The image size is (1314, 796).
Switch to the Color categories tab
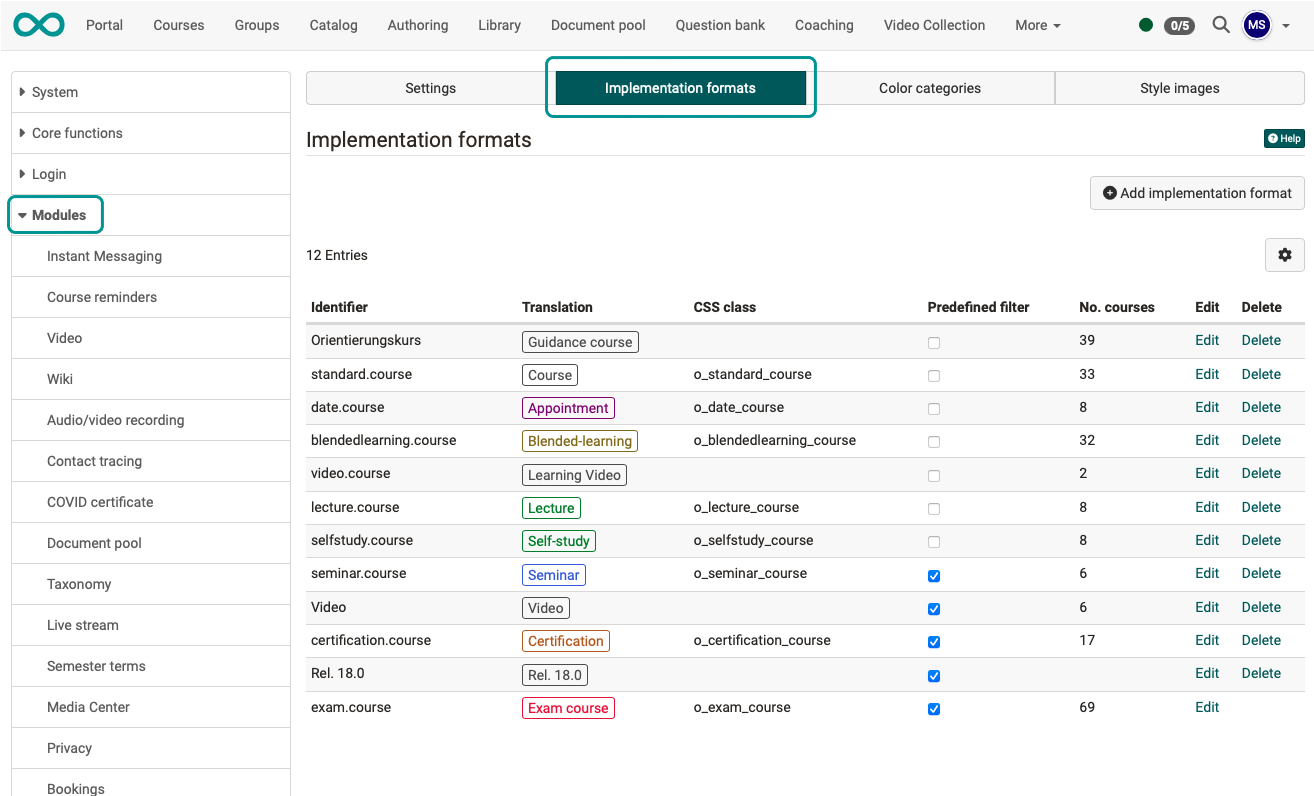929,88
